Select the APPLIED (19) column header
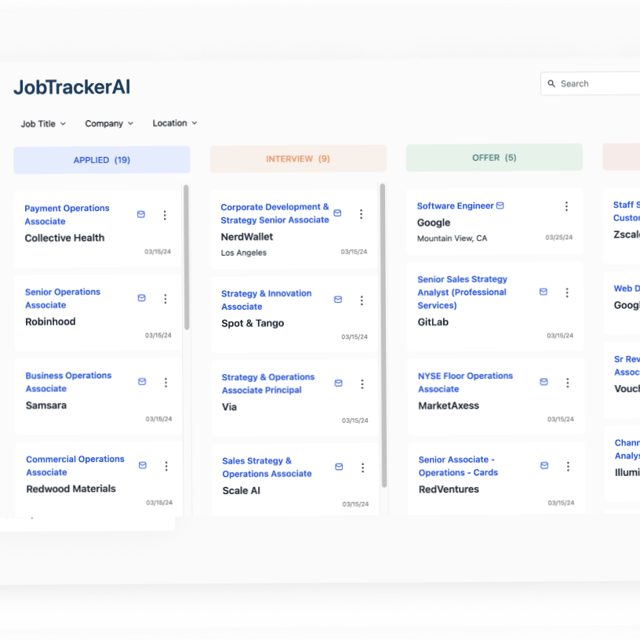 tap(102, 160)
